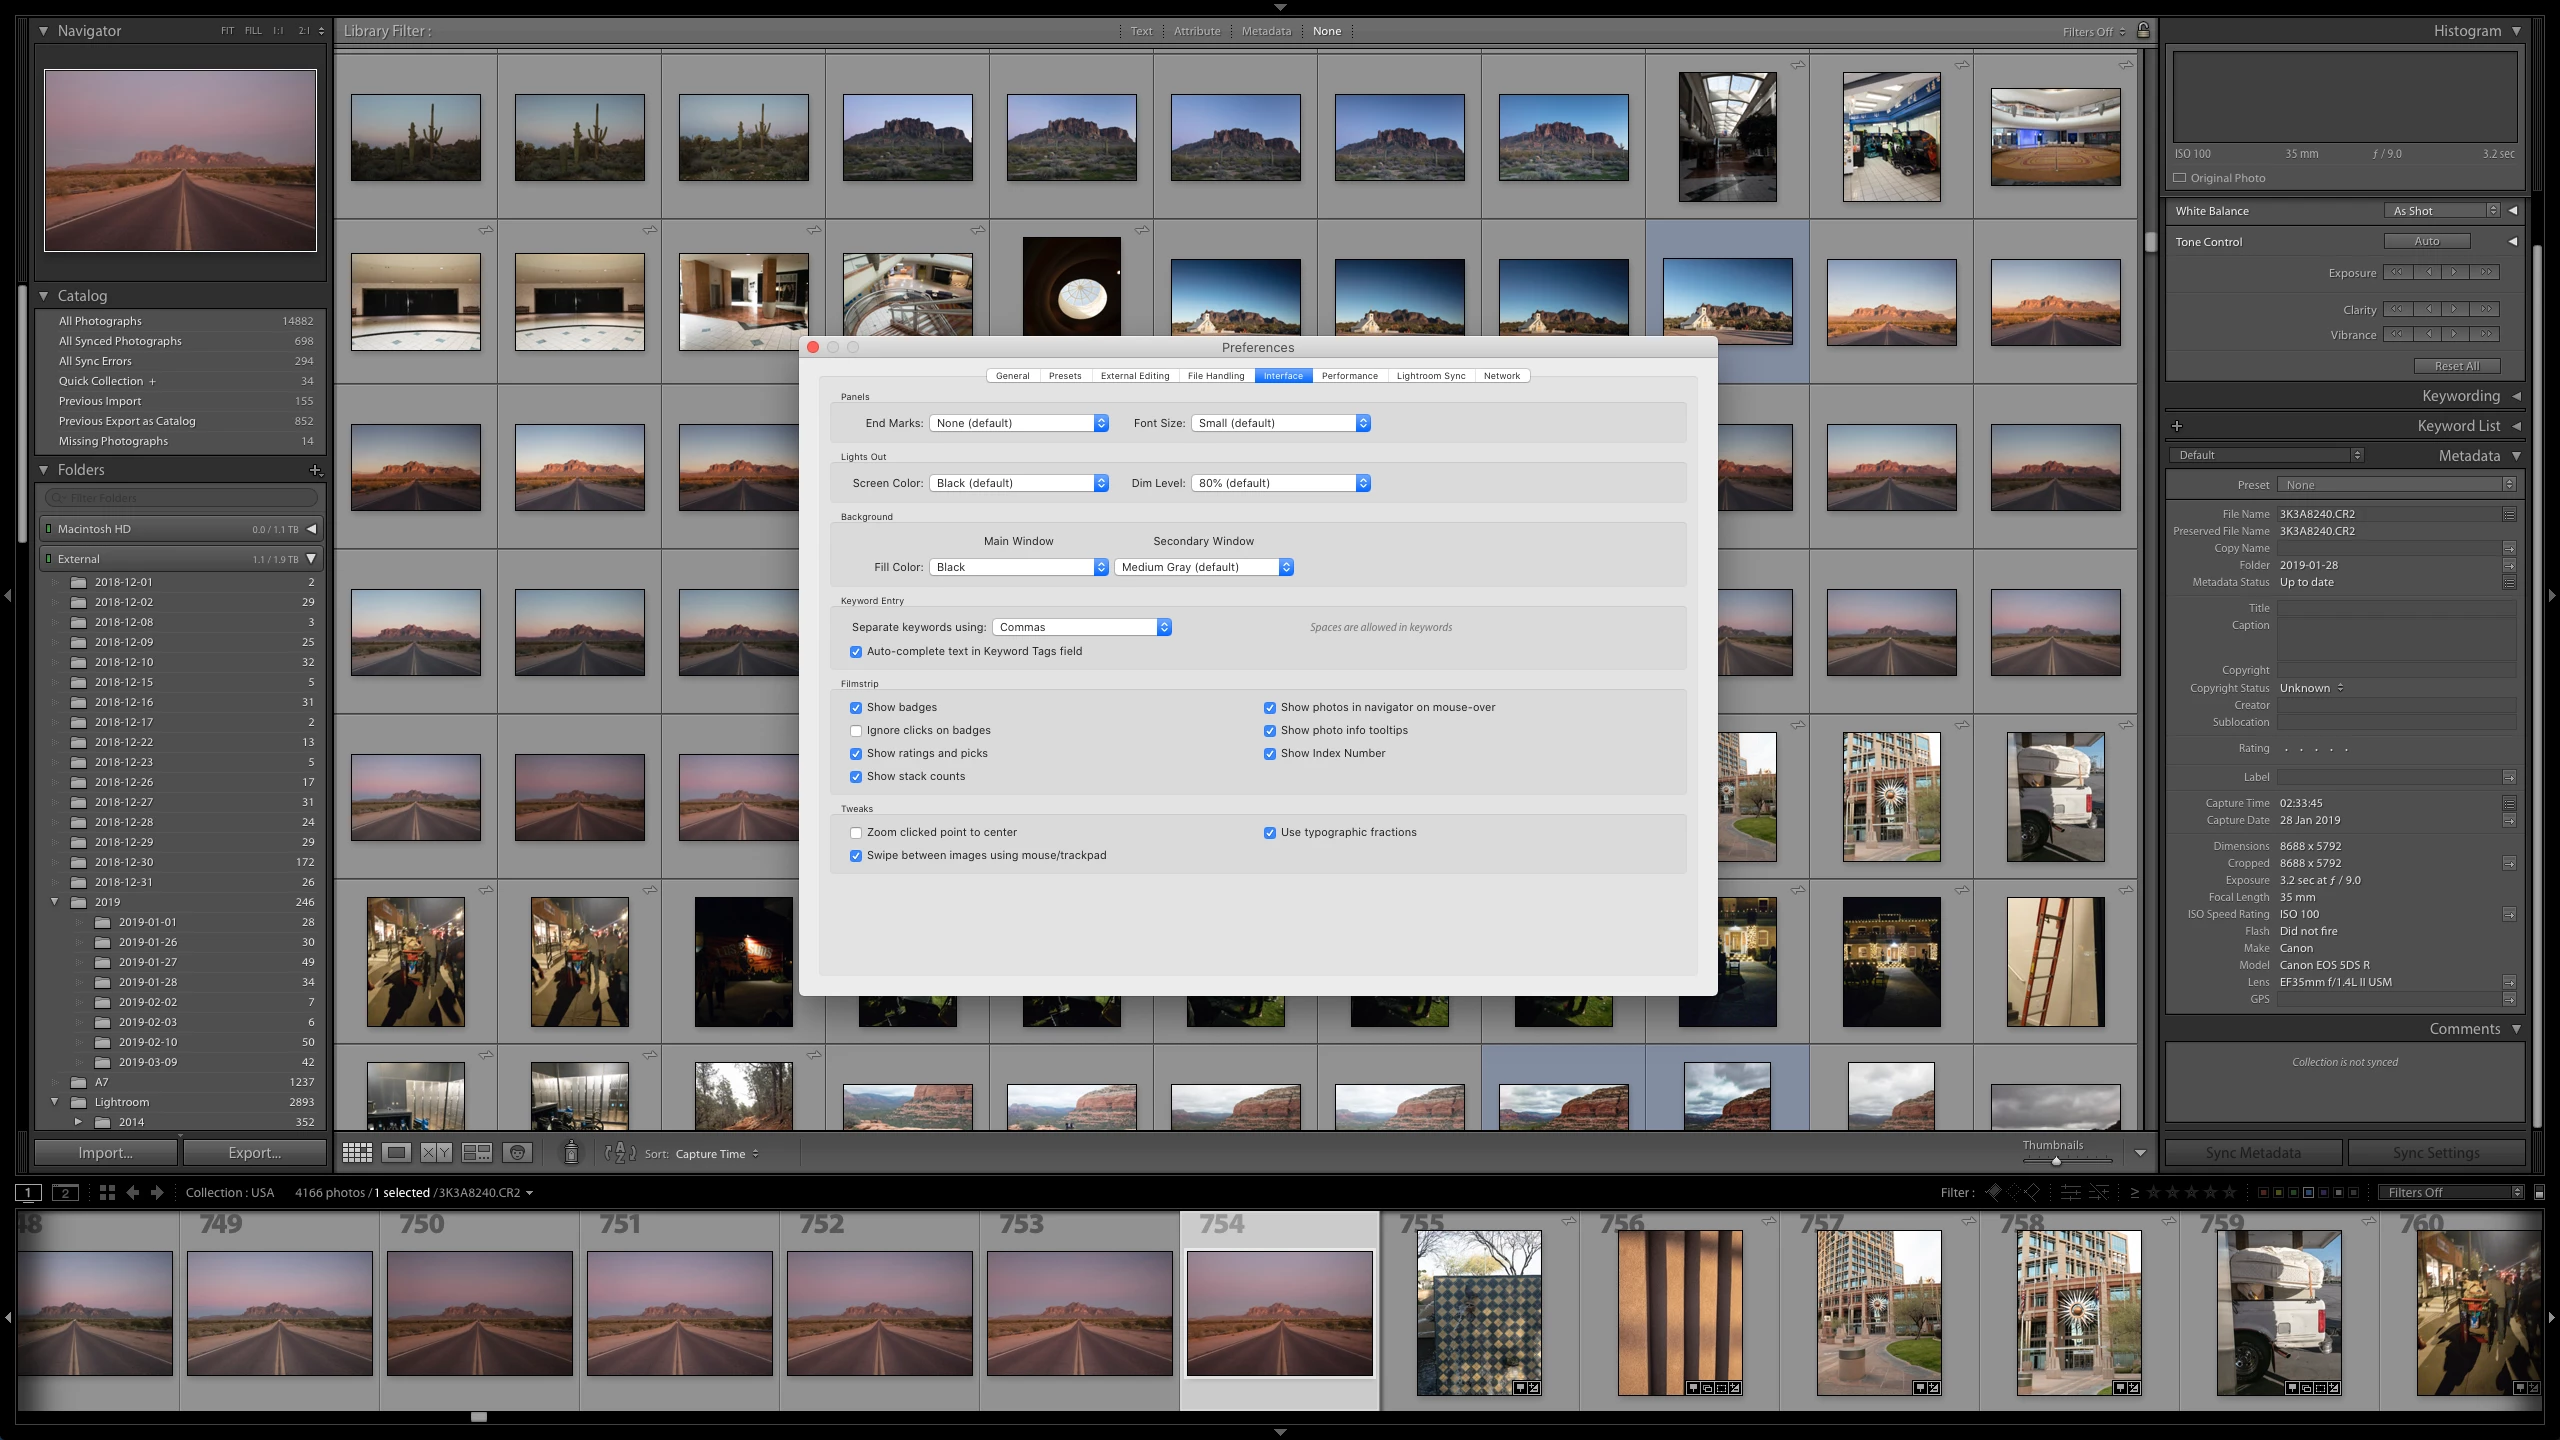The image size is (2560, 1440).
Task: Click the add folder plus icon
Action: 315,470
